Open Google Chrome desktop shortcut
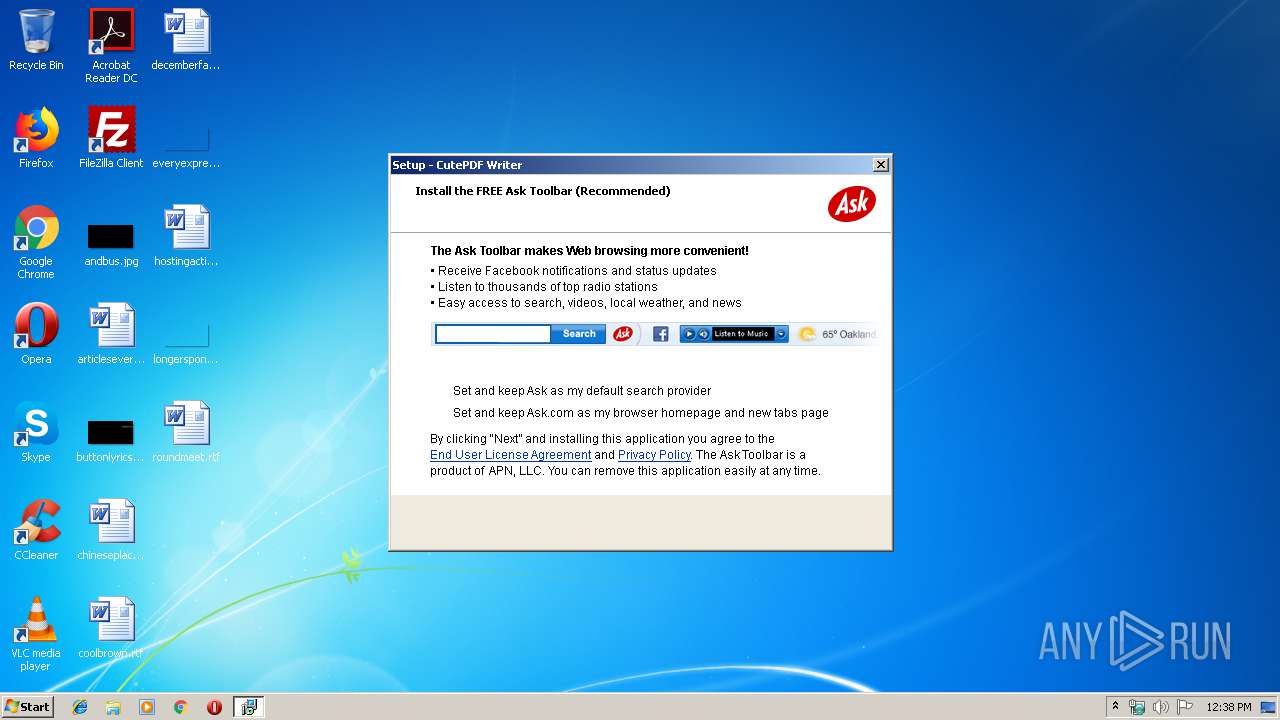Image resolution: width=1280 pixels, height=720 pixels. [x=36, y=242]
